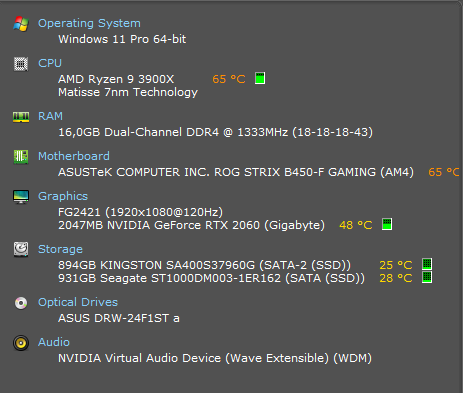Screen dimensions: 463x393
Task: Click the Audio speaker icon
Action: point(21,343)
